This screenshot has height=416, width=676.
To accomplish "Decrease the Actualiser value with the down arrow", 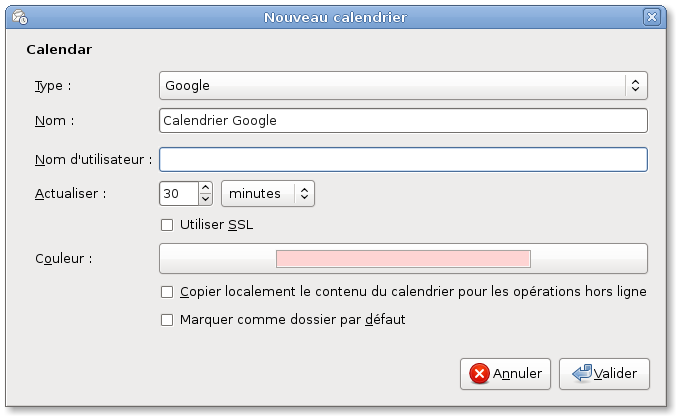I will pos(206,199).
